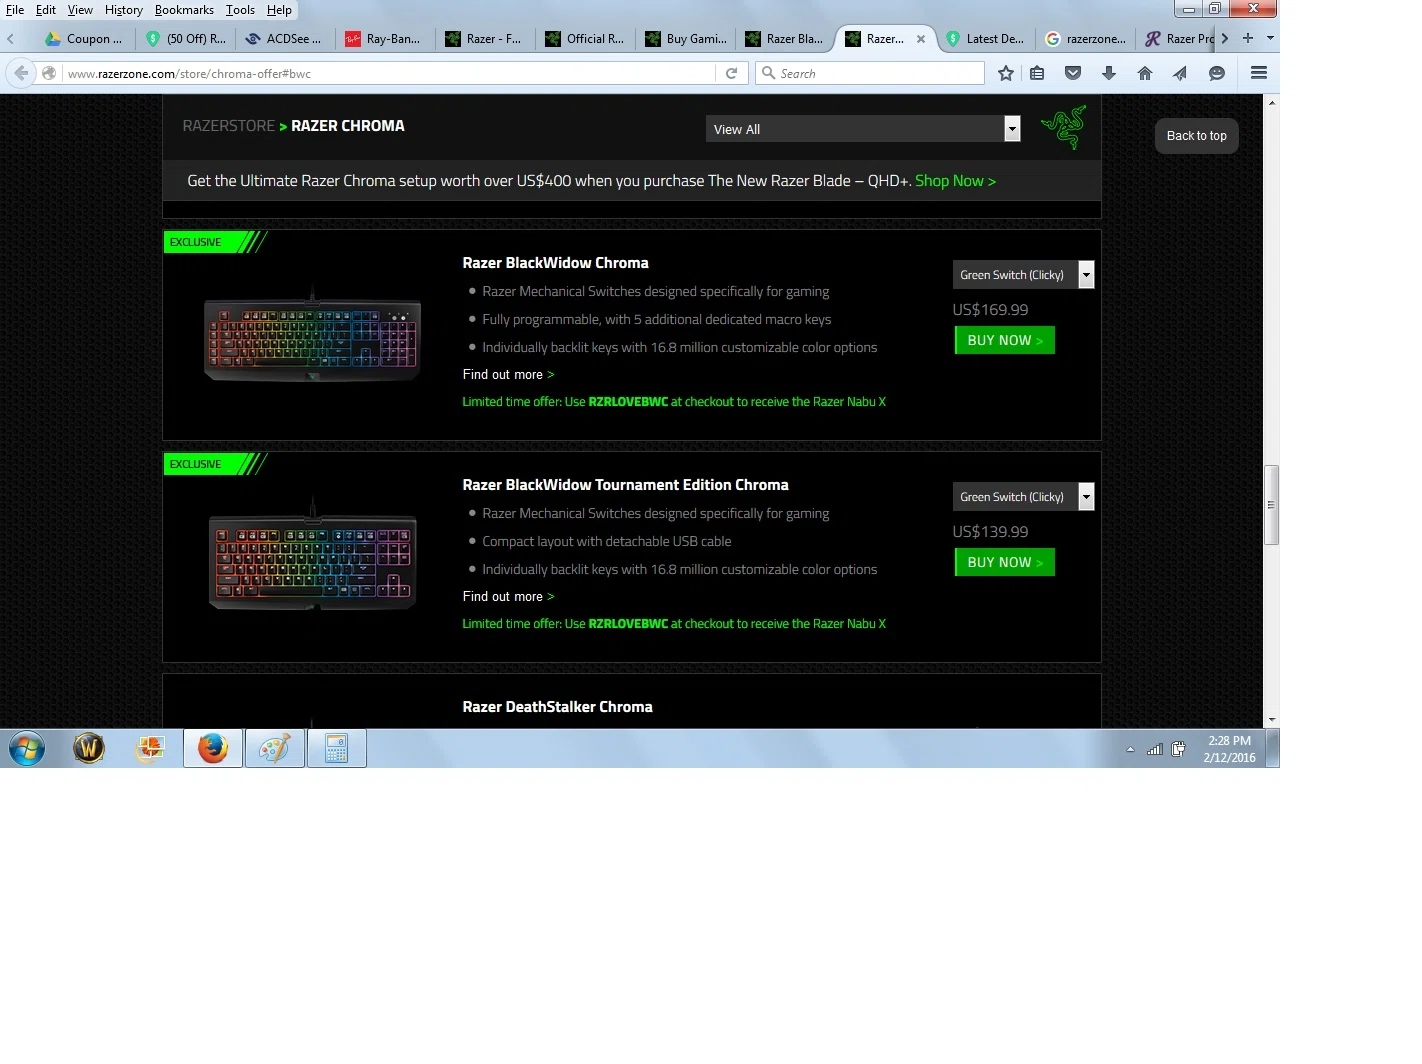Open the File menu
The image size is (1422, 1064).
(15, 10)
